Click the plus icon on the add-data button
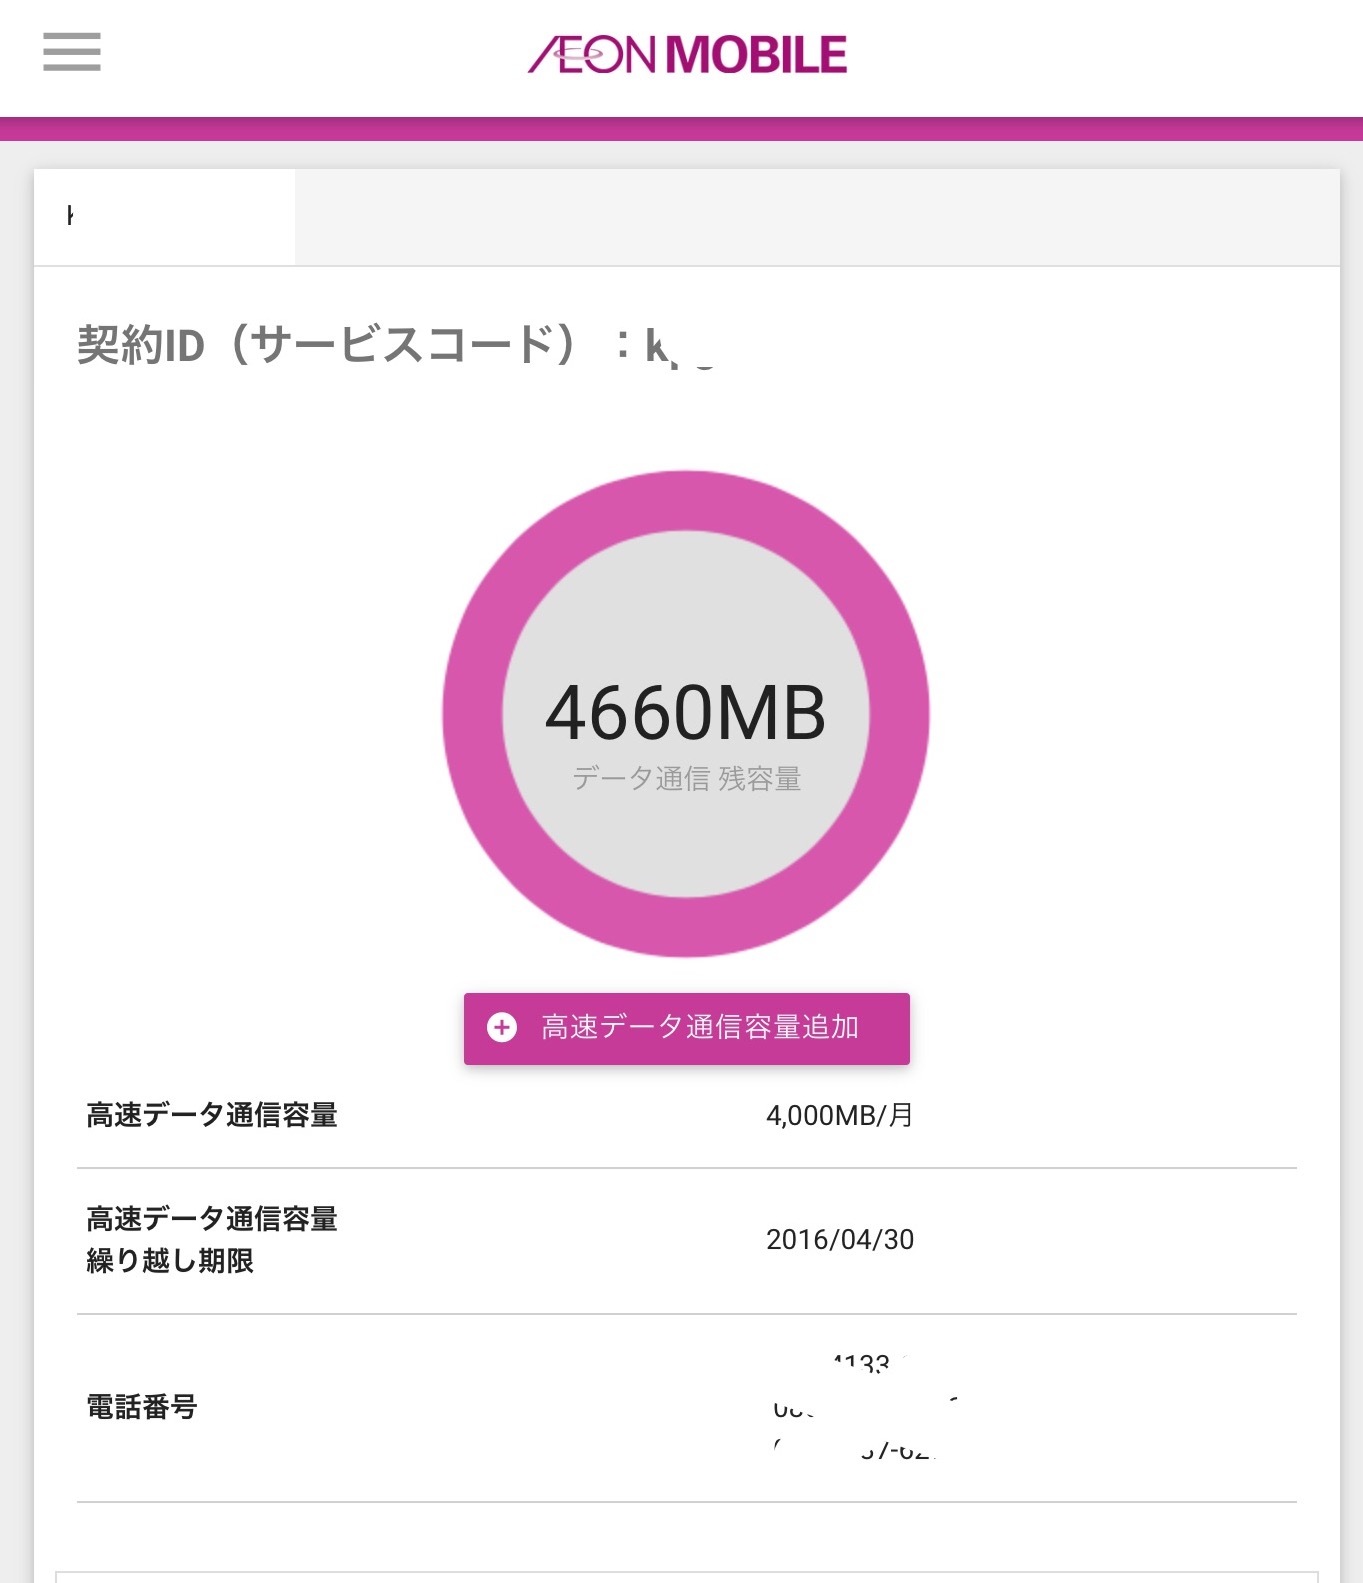 click(x=501, y=1027)
